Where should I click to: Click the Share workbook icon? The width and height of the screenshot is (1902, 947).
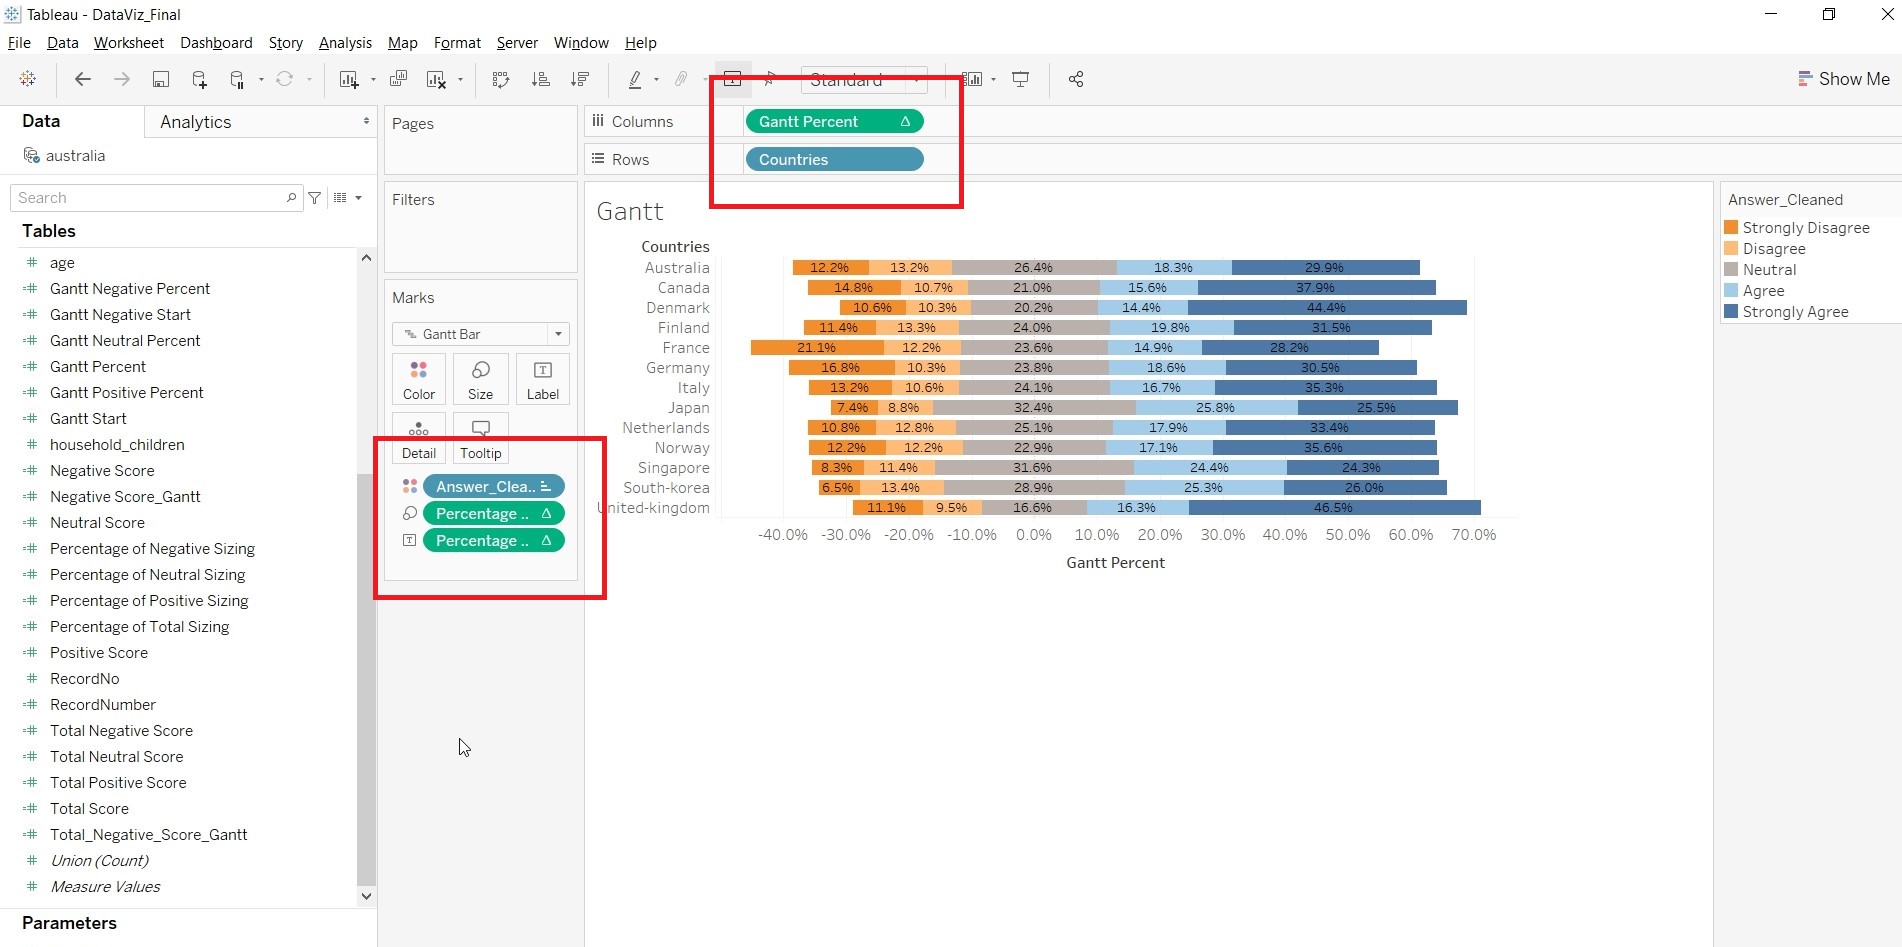click(x=1076, y=79)
